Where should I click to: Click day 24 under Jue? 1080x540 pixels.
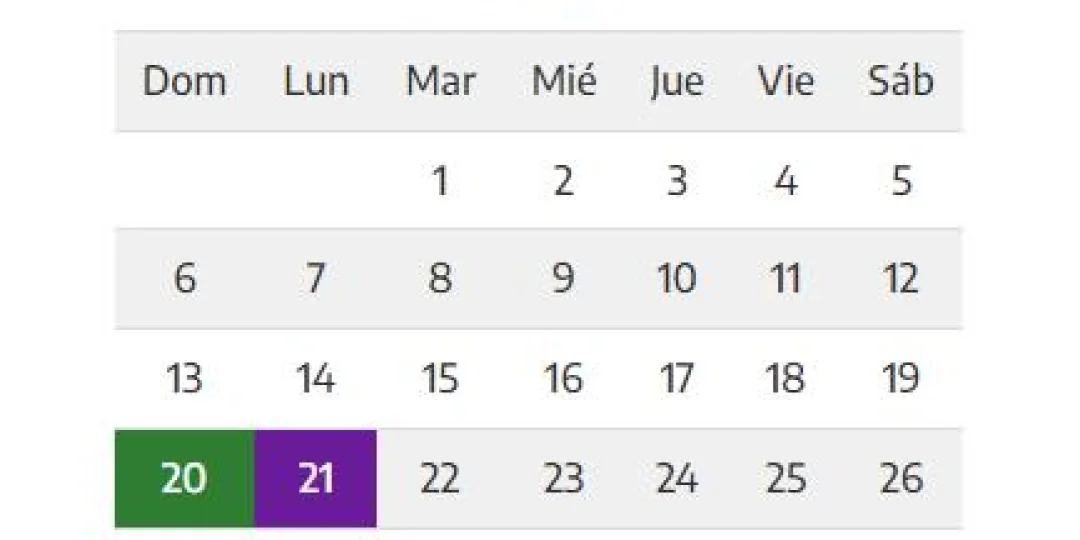point(676,479)
